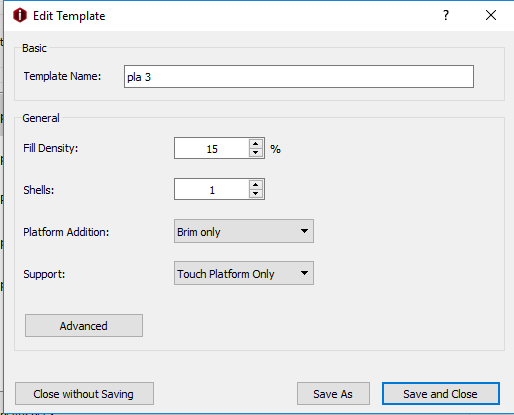The height and width of the screenshot is (415, 514).
Task: Open the Support dropdown
Action: tap(244, 273)
